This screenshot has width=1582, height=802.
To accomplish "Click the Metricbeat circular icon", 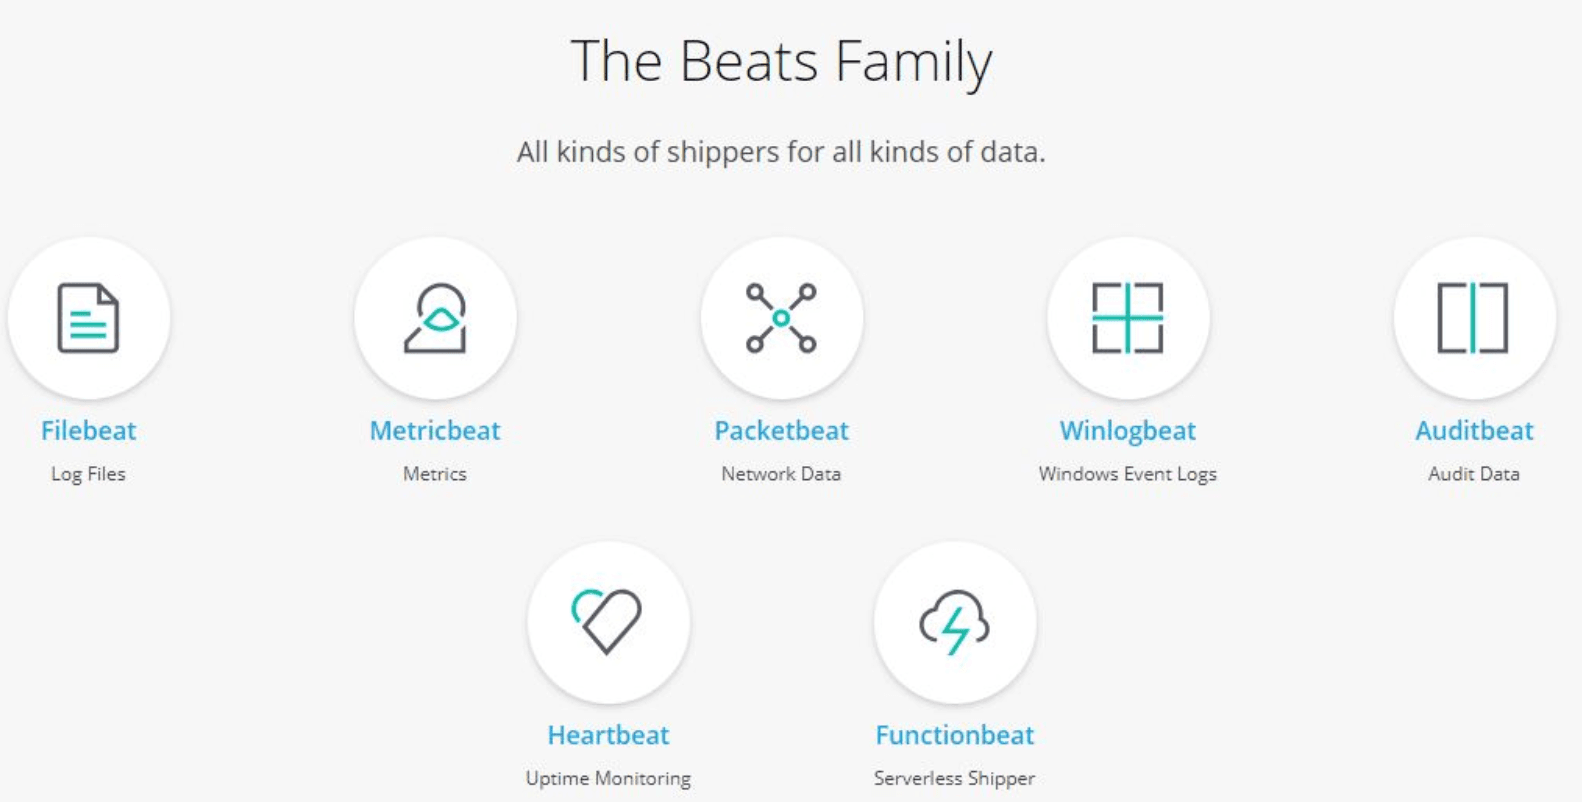I will click(x=435, y=318).
